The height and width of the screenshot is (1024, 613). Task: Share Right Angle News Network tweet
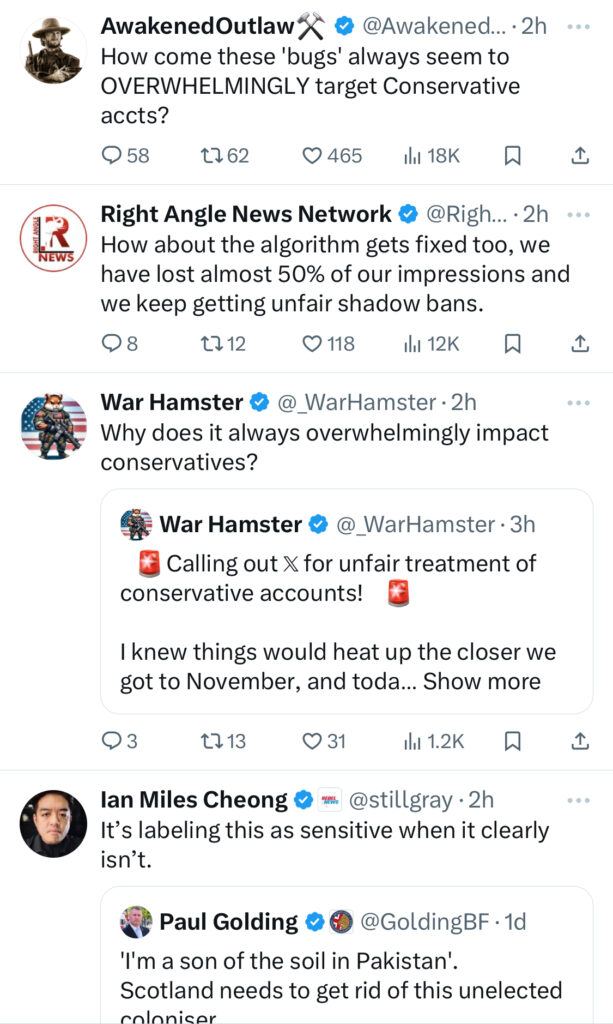(579, 343)
